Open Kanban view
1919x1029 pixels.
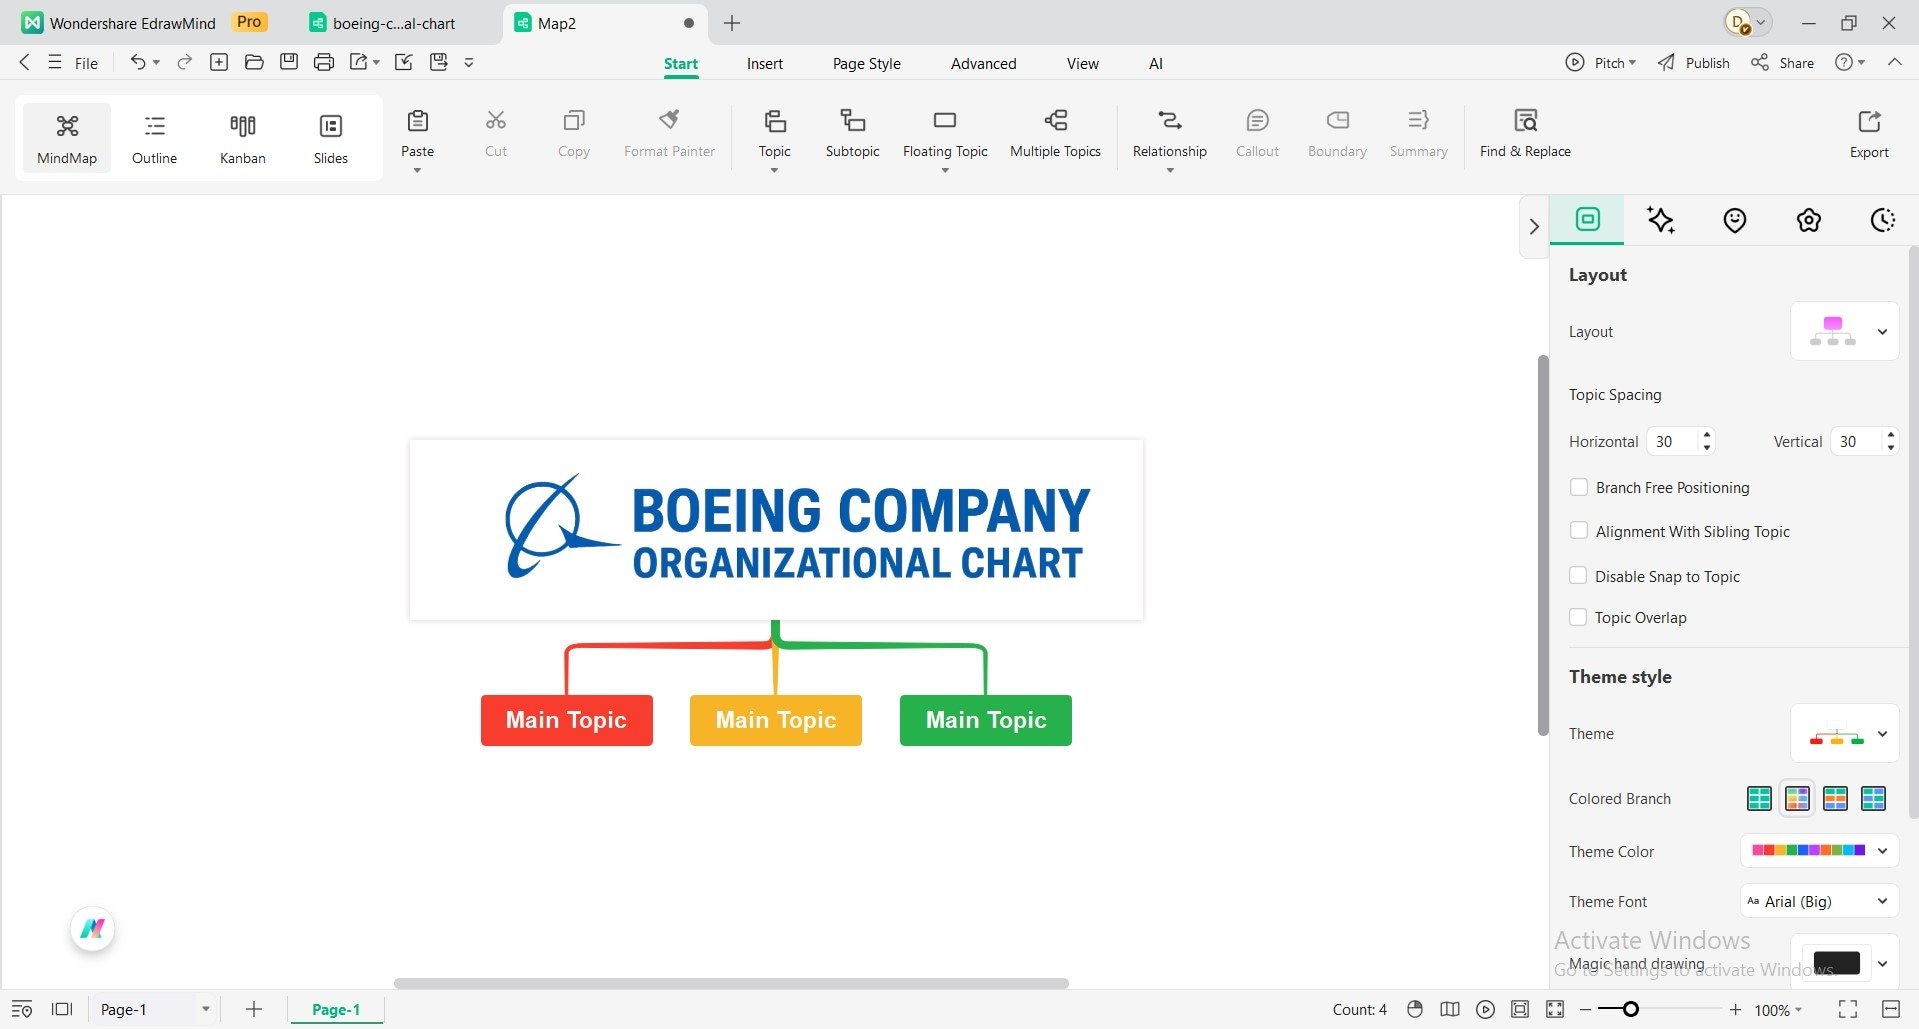pyautogui.click(x=242, y=137)
